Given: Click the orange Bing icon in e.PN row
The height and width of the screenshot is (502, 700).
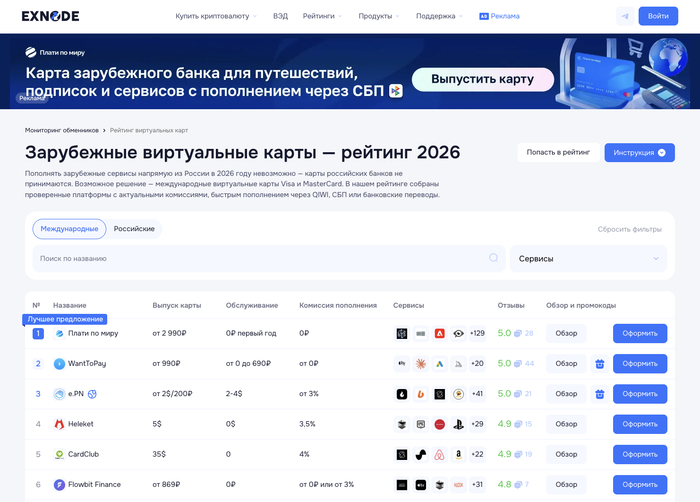Looking at the screenshot, I should tap(421, 394).
